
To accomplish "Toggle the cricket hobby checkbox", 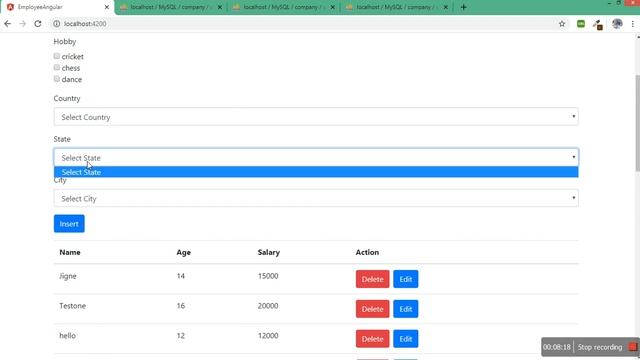I will pos(57,56).
